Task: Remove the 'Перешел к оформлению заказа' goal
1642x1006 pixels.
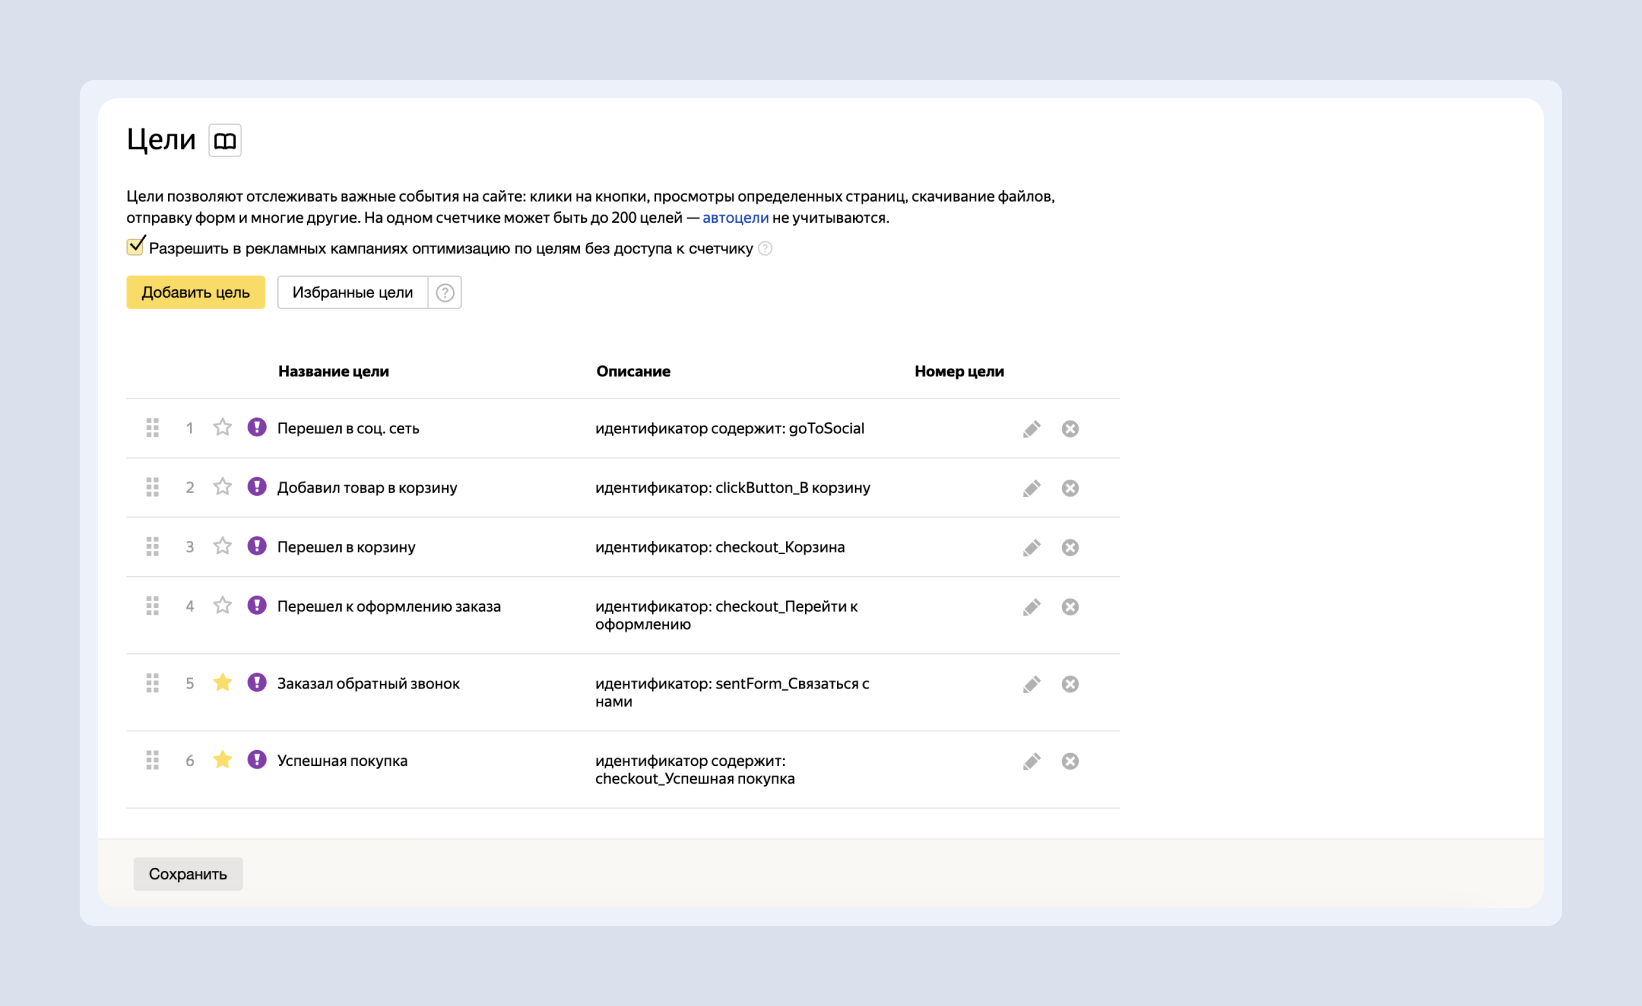Action: click(1070, 607)
